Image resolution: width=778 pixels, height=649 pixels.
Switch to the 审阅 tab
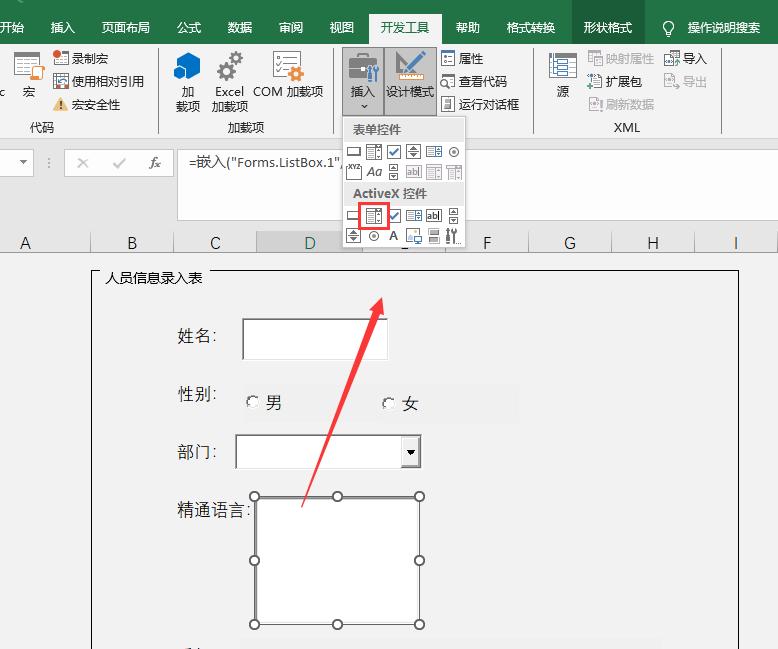point(291,27)
